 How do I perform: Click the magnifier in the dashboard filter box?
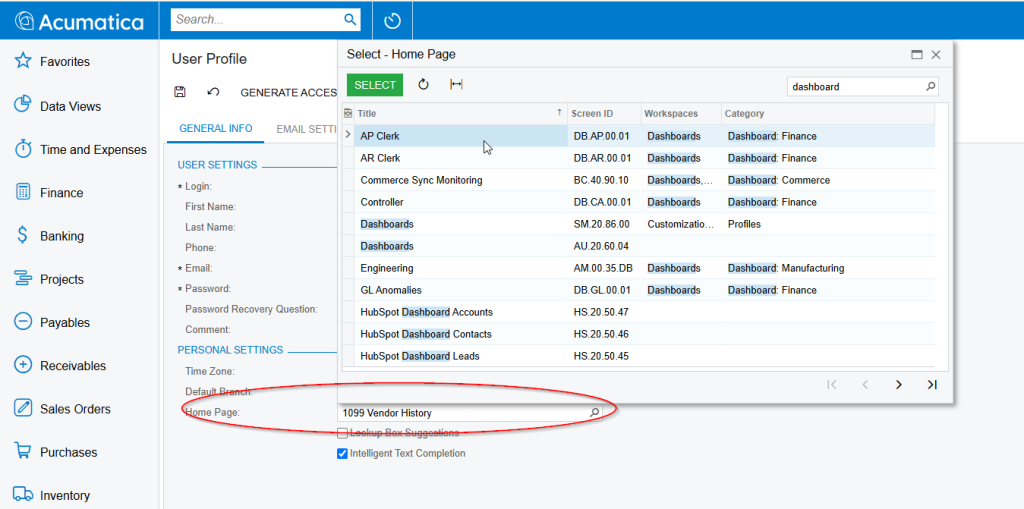point(931,86)
